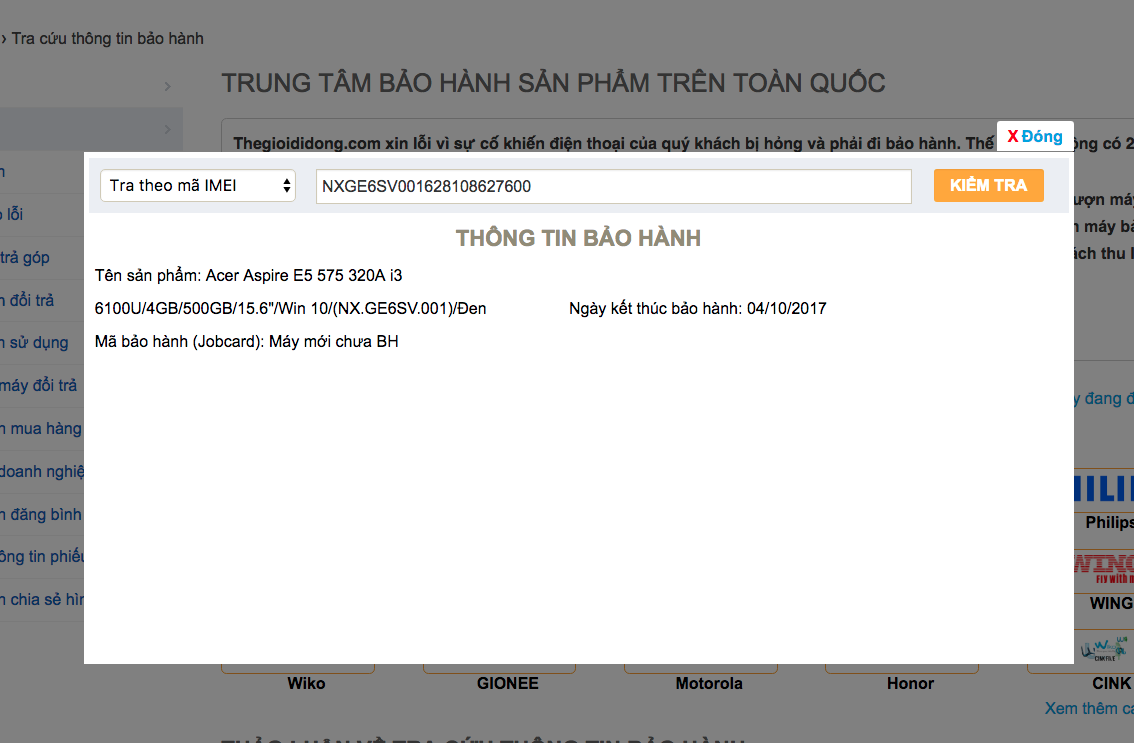Open the 'trả góp' sidebar item
The height and width of the screenshot is (743, 1134).
25,258
